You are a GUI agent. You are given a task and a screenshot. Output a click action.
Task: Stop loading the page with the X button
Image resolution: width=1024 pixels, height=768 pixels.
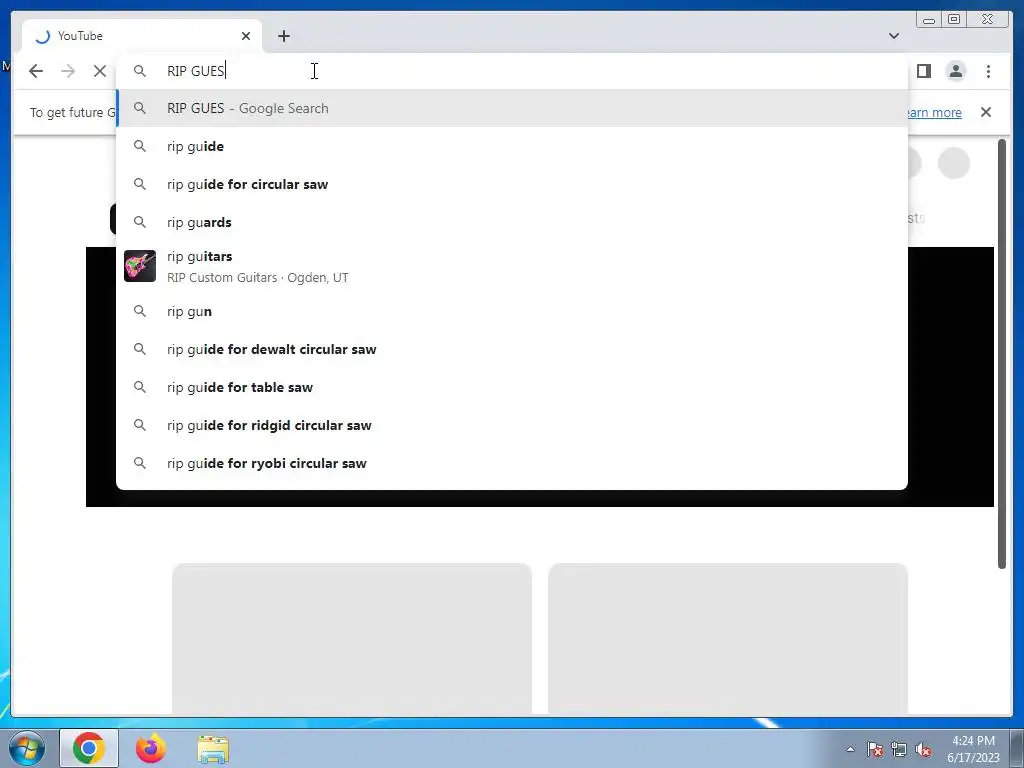click(x=99, y=71)
